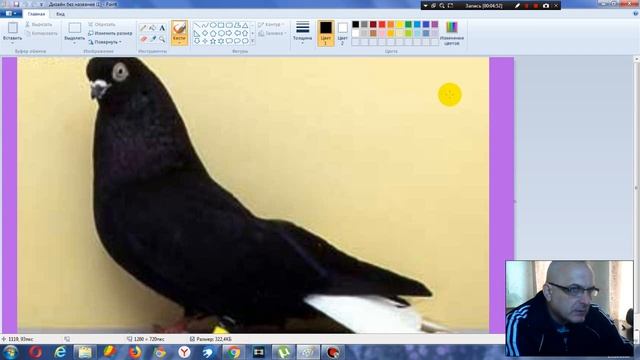Image resolution: width=640 pixels, height=360 pixels.
Task: Click the Save icon in quick access toolbar
Action: [x=16, y=4]
